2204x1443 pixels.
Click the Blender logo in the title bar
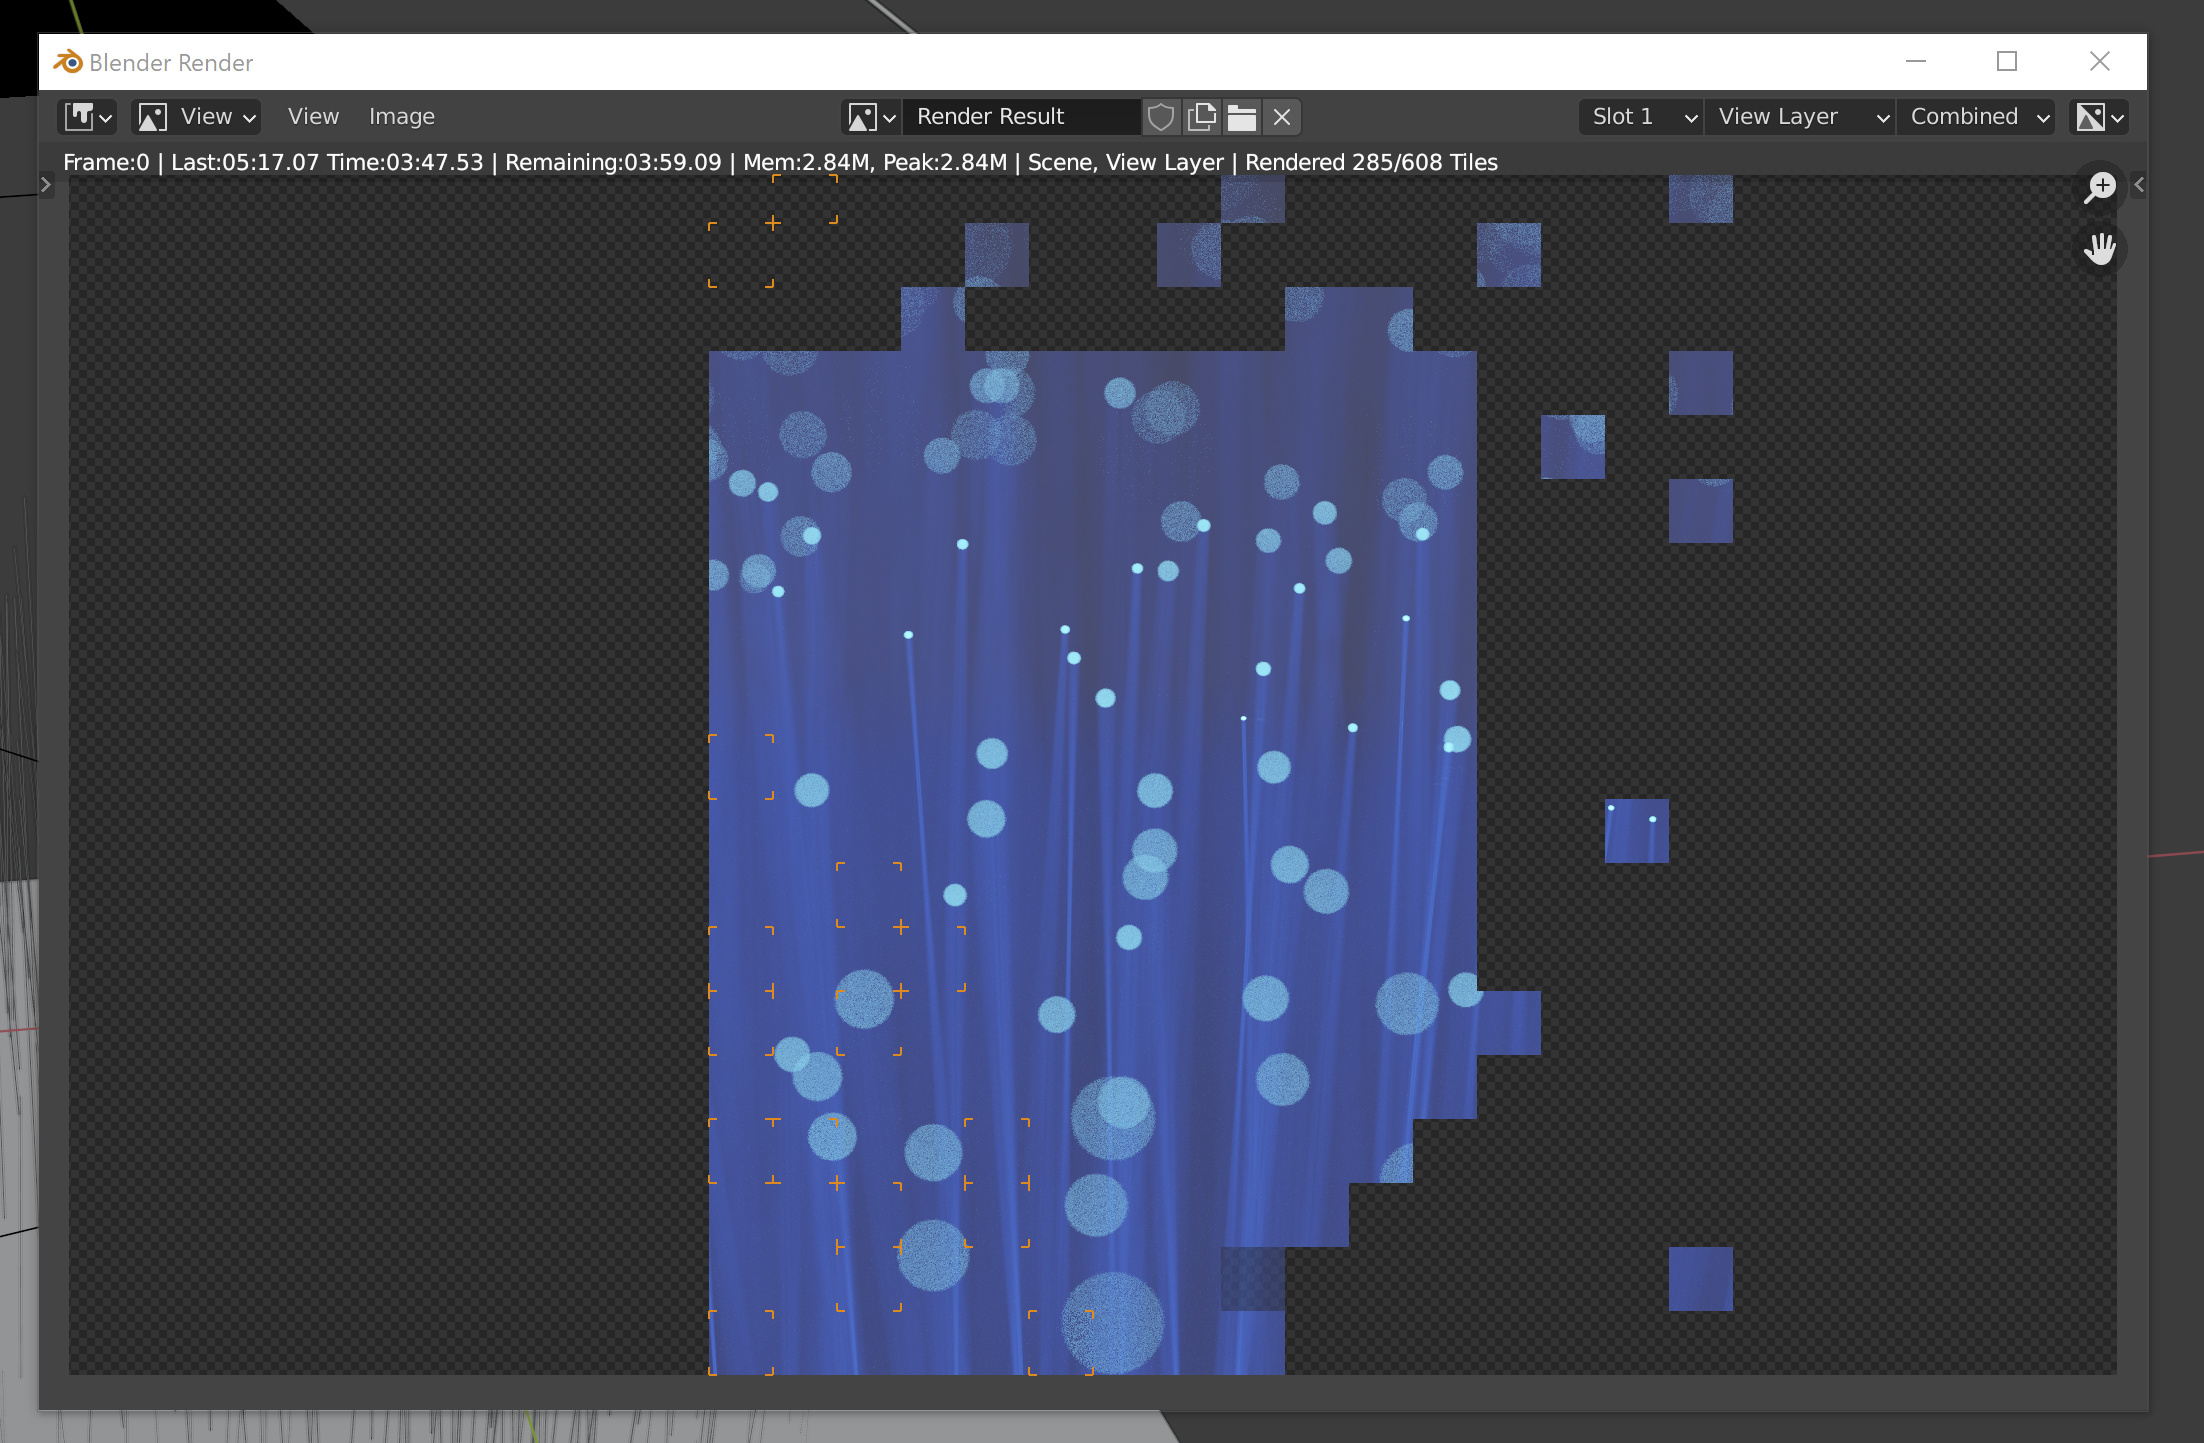[68, 62]
